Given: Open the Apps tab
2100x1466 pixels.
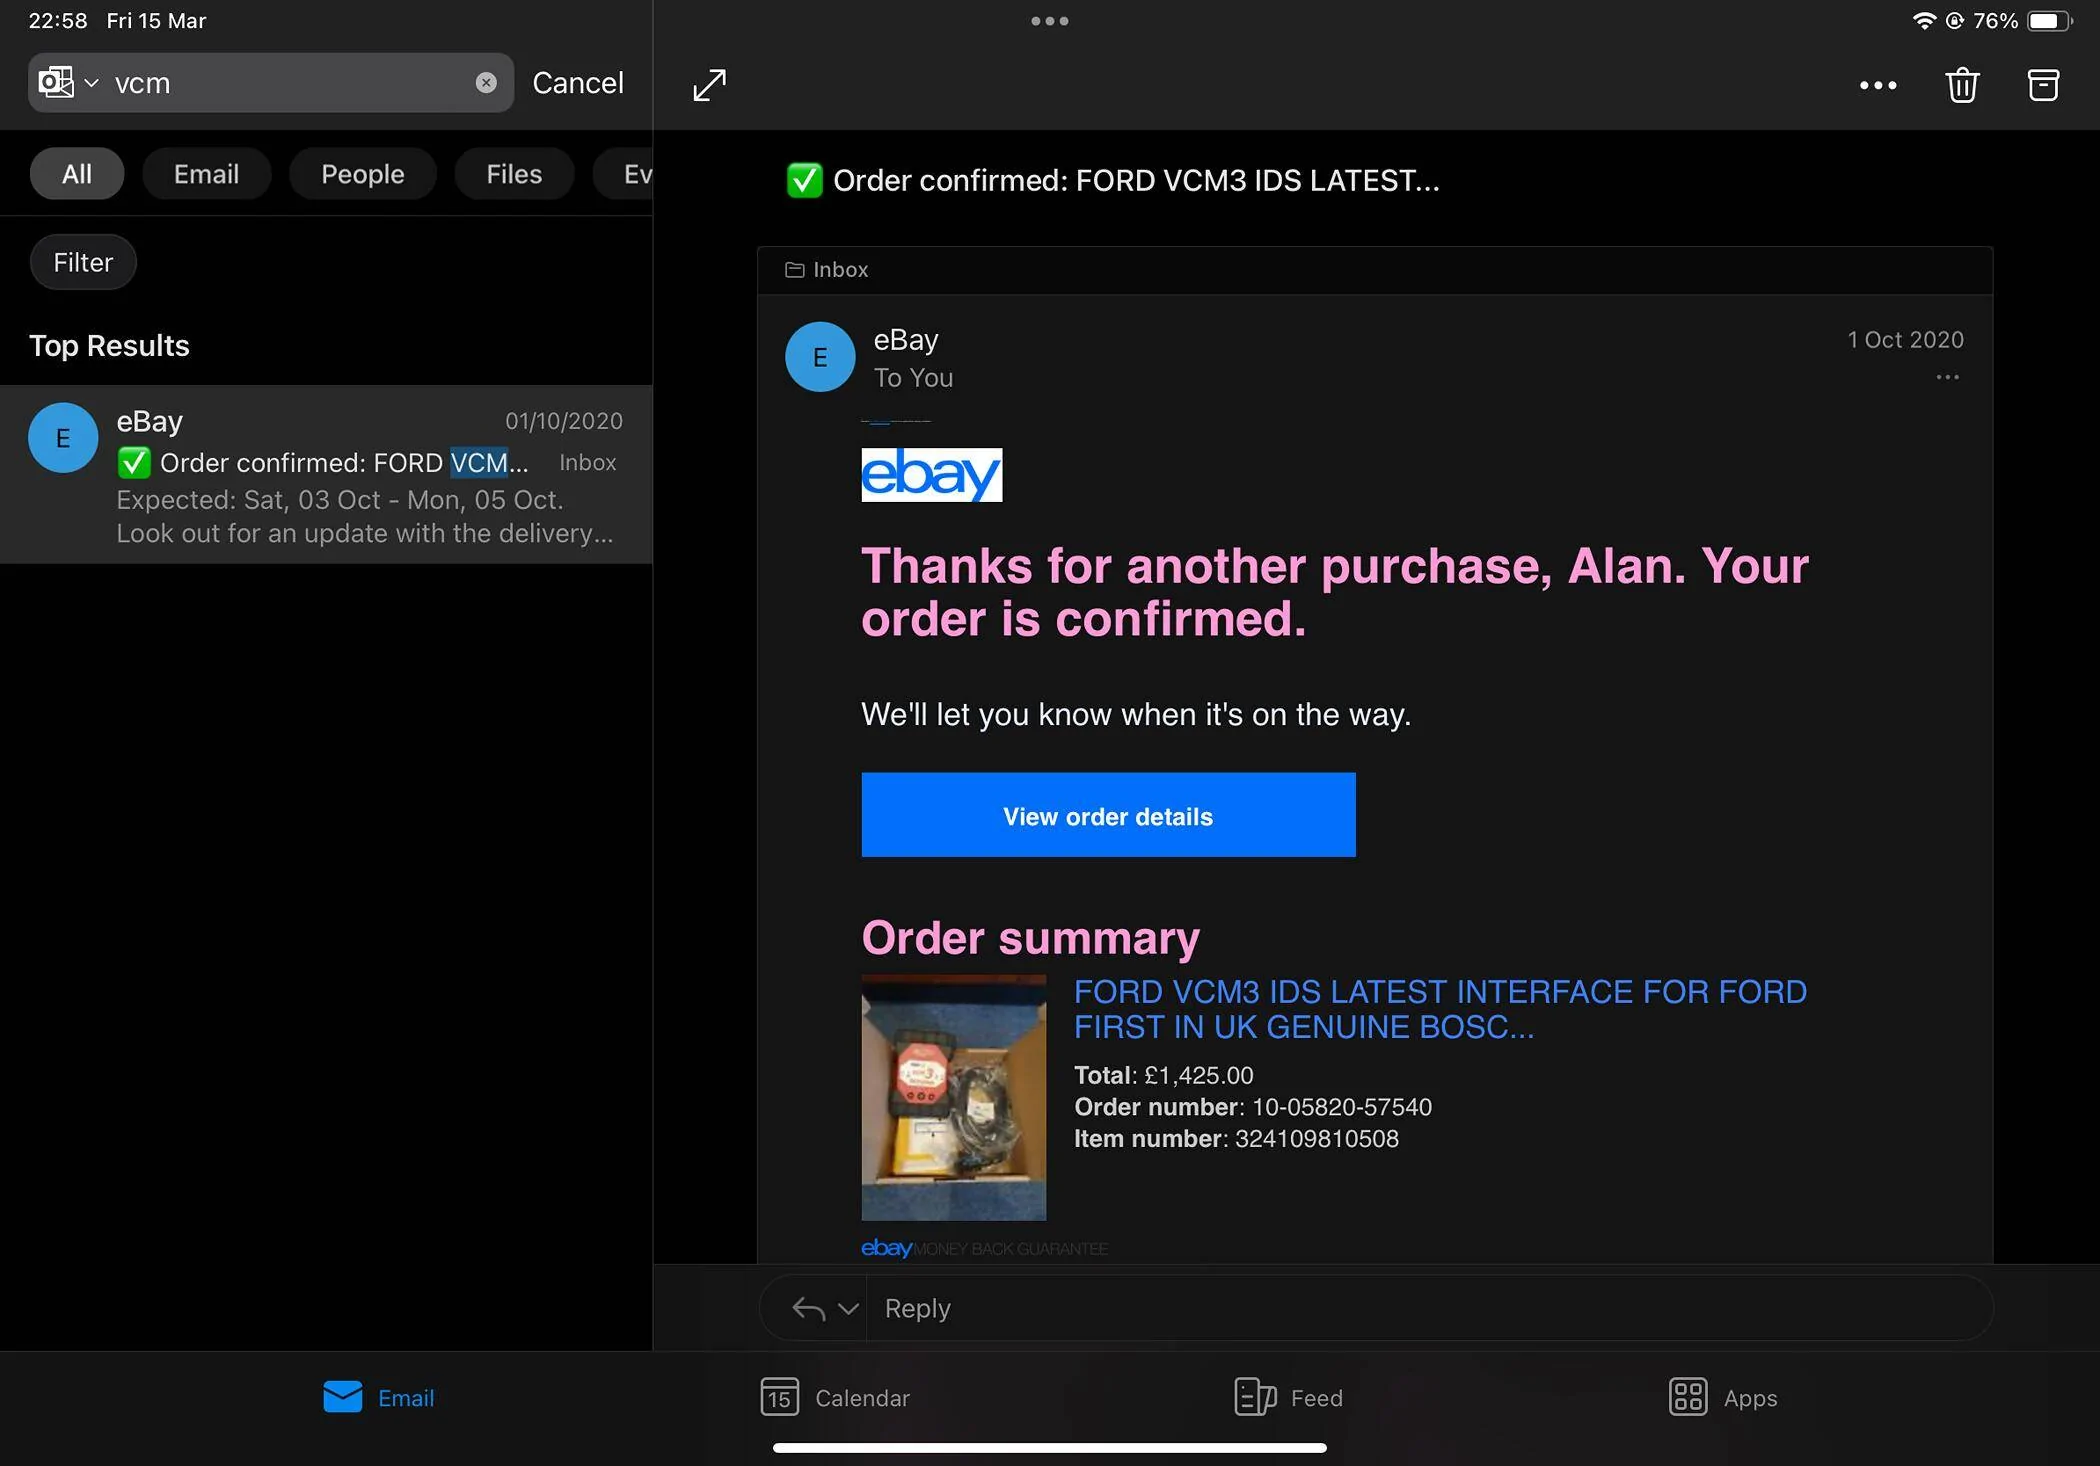Looking at the screenshot, I should click(x=1723, y=1397).
